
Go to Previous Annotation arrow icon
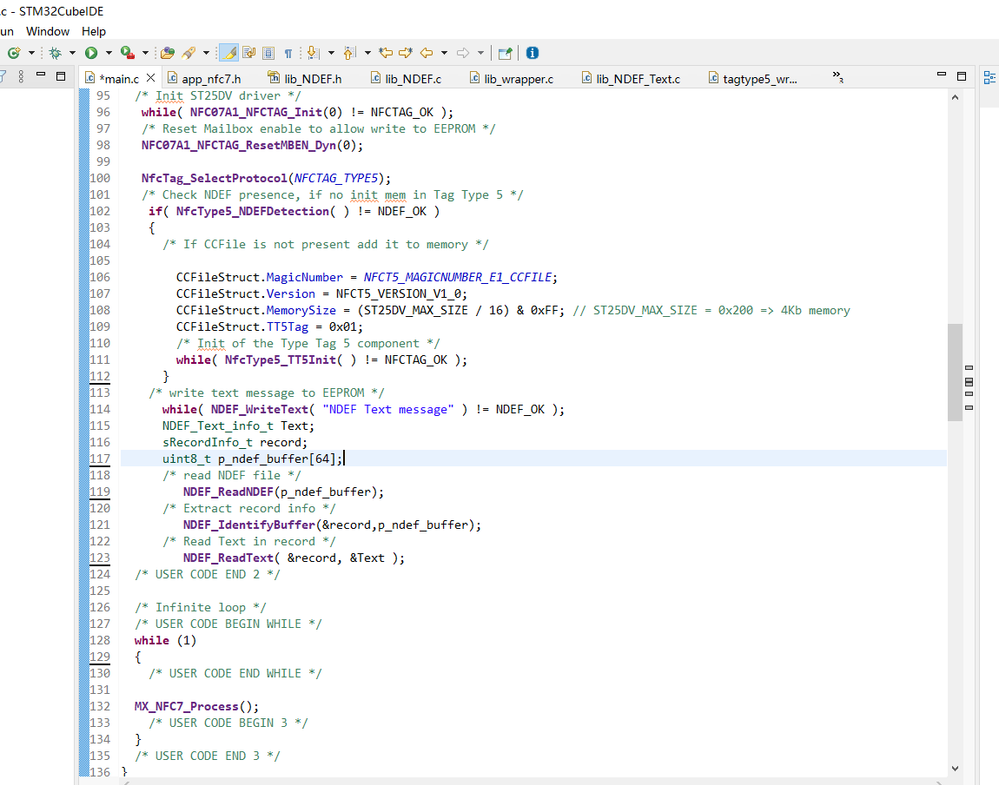pos(349,53)
